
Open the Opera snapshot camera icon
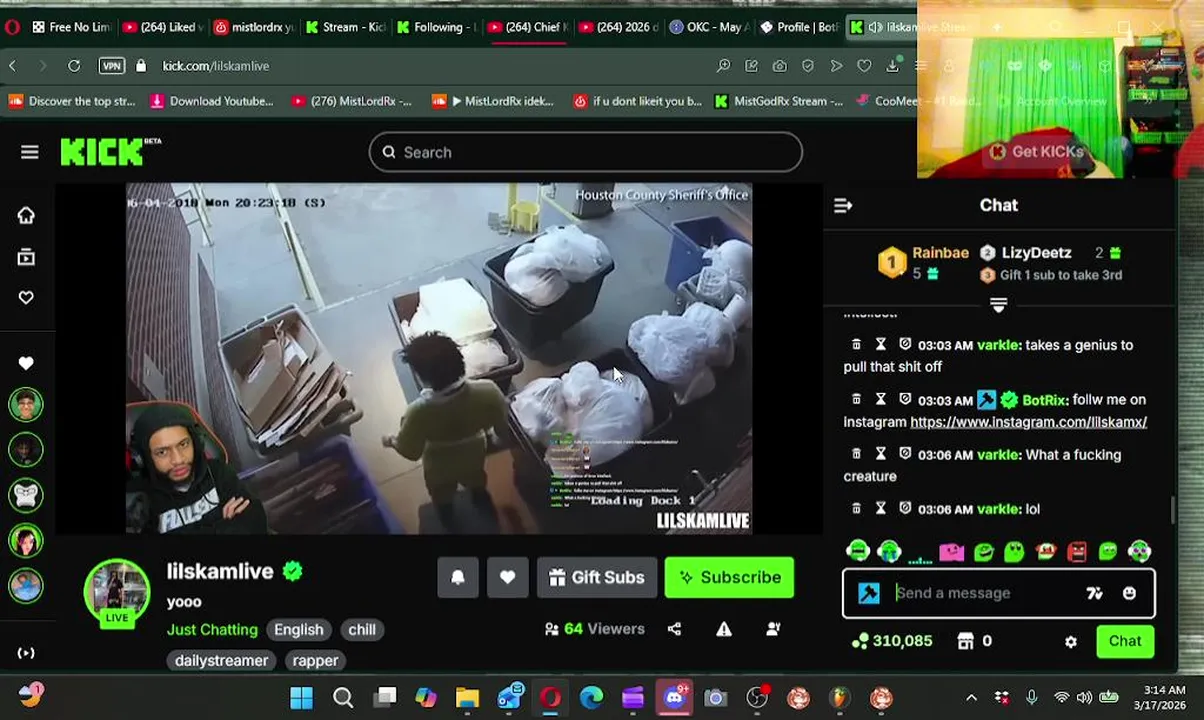[x=779, y=66]
